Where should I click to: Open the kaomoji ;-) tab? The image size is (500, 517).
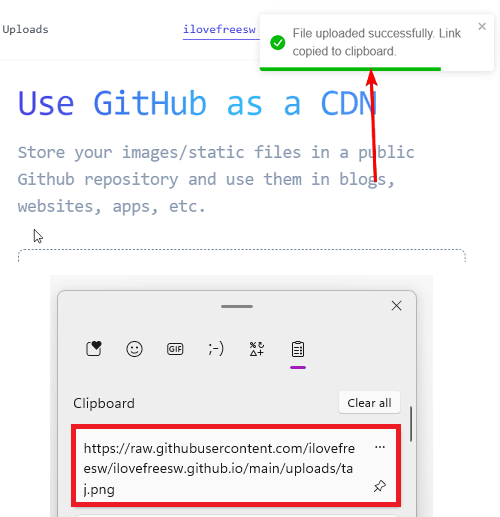coord(216,349)
